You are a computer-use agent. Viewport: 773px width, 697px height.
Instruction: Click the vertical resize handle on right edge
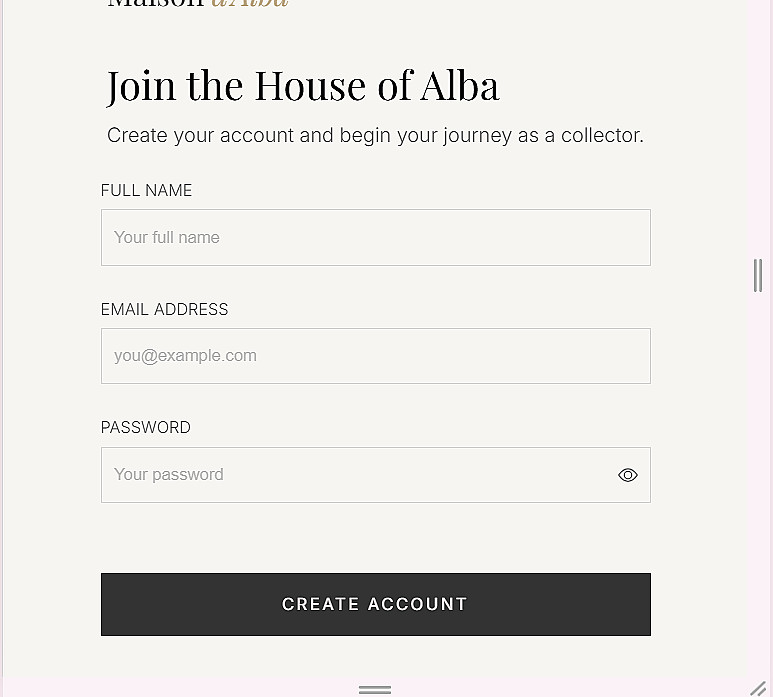pos(758,275)
